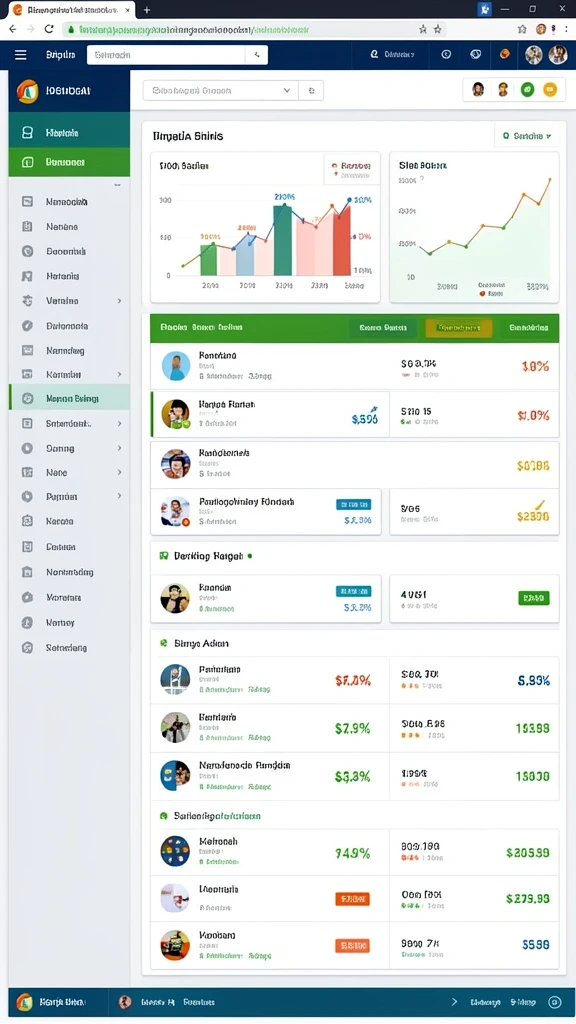Viewport: 576px width, 1024px height.
Task: Open the dropdown selector above the dashboard panel
Action: [x=221, y=91]
